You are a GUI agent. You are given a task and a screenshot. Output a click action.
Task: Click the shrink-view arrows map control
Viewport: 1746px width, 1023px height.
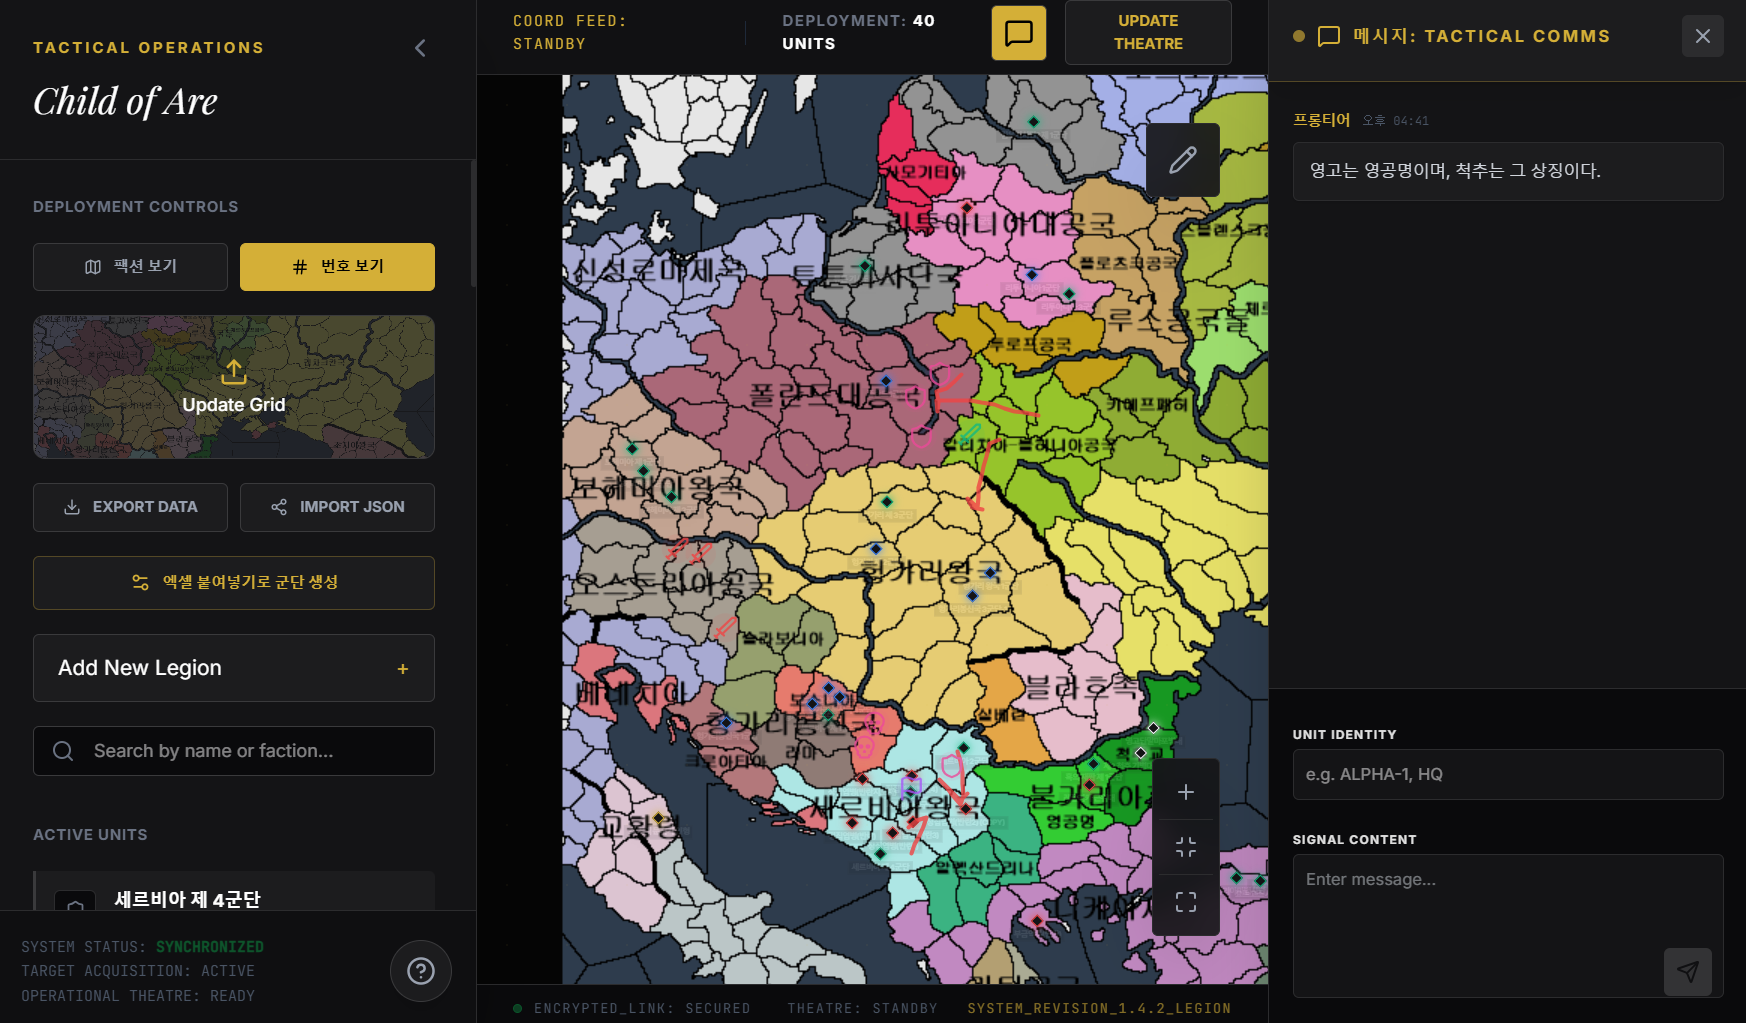coord(1185,847)
